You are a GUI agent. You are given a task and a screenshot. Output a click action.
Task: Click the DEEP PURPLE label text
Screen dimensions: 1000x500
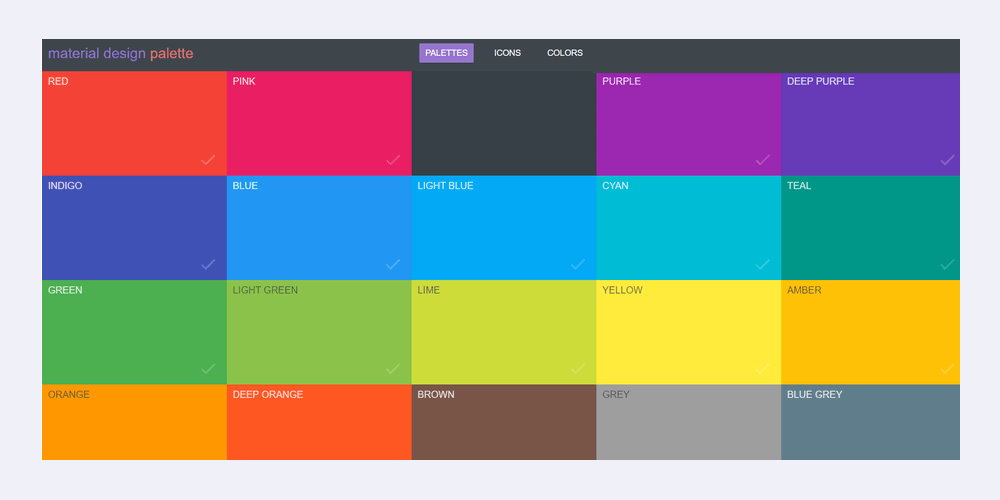821,82
